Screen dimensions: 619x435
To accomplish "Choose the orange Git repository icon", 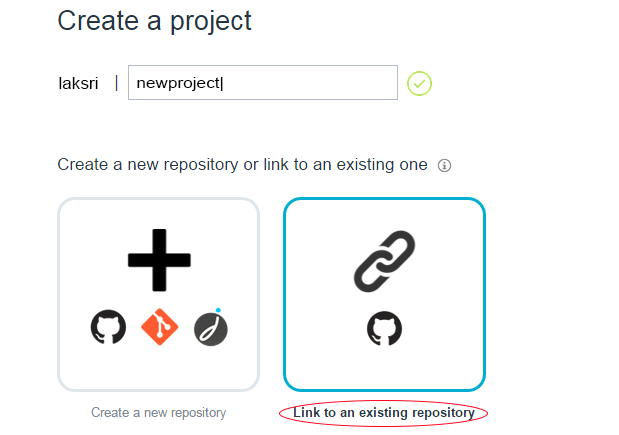I will 159,327.
